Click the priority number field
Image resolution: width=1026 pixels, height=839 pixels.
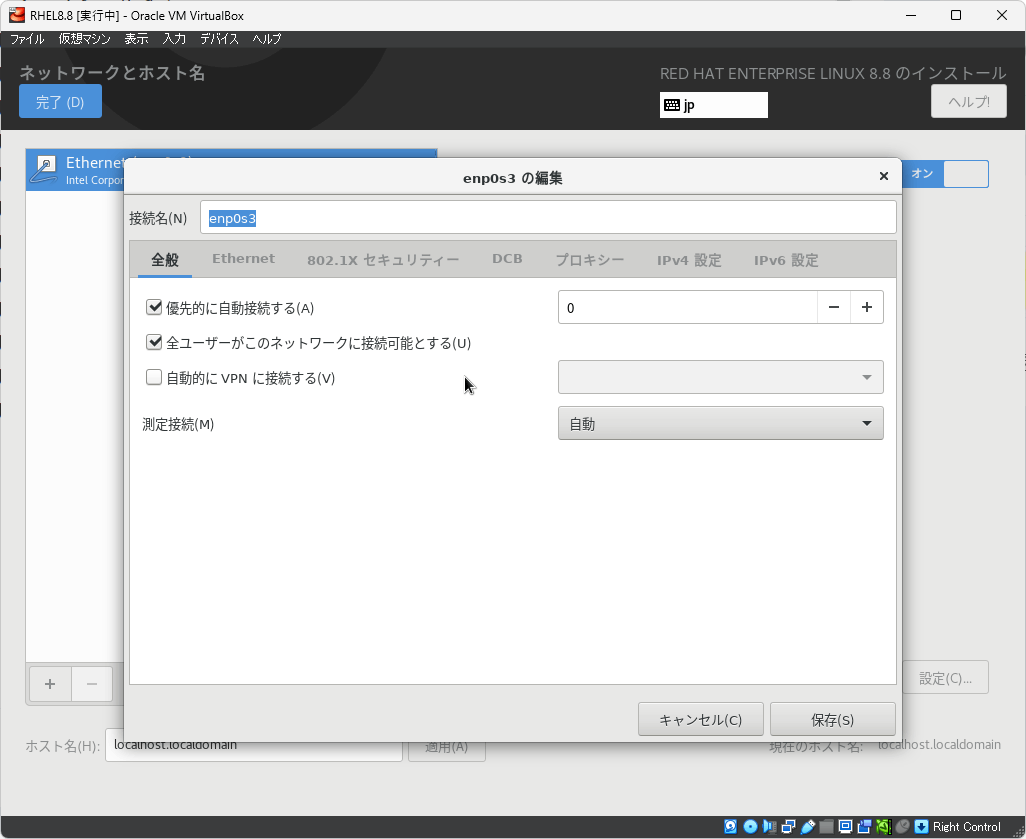point(688,307)
